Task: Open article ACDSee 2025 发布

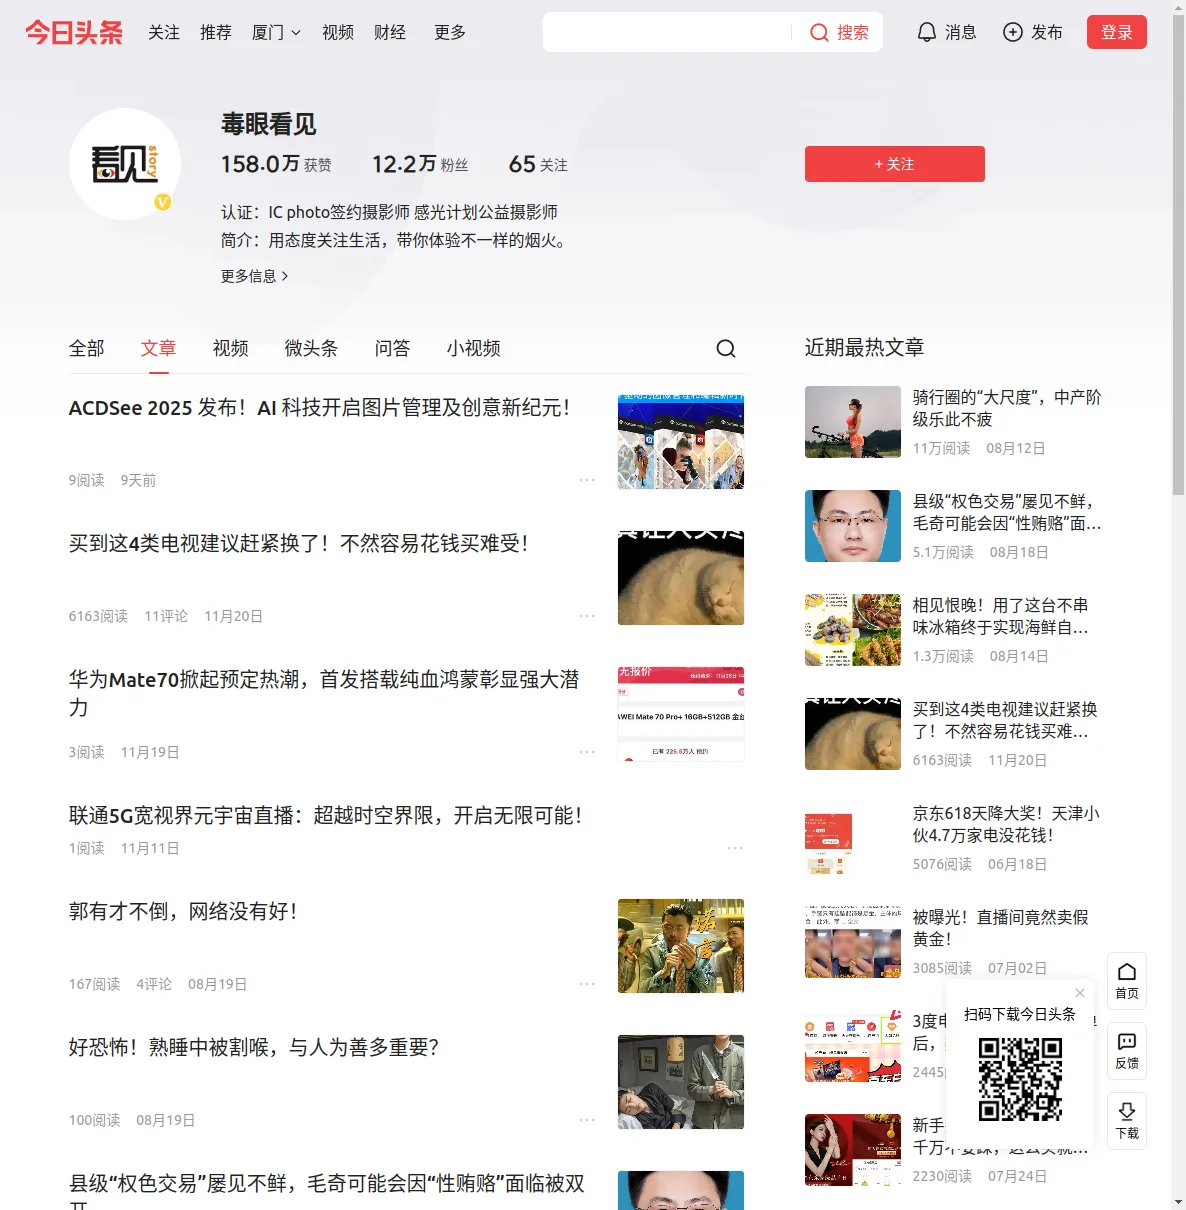Action: (320, 408)
